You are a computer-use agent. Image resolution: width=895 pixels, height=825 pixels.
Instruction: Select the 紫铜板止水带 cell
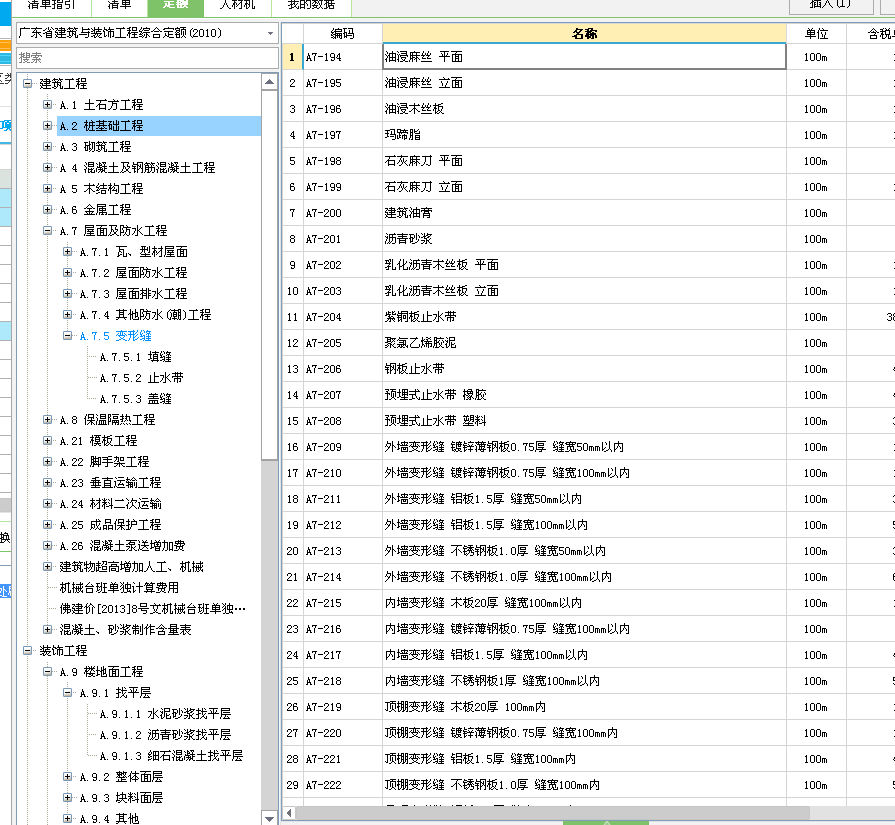tap(584, 317)
